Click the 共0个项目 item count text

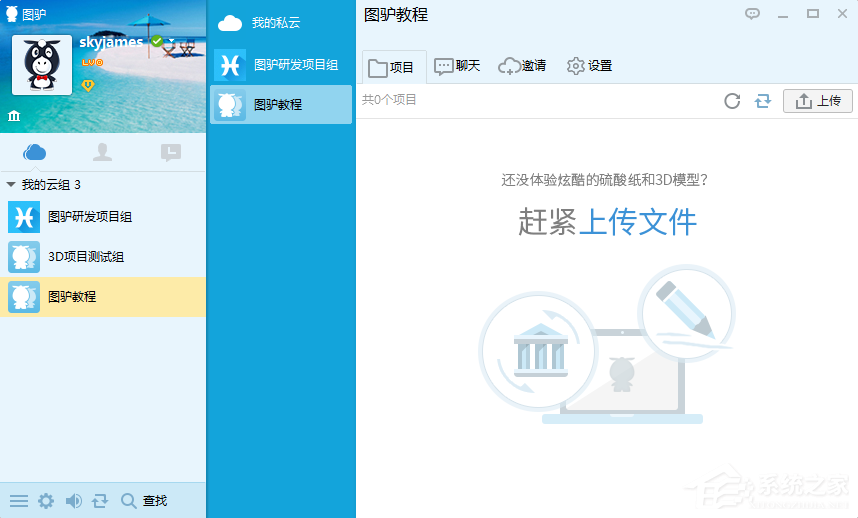click(x=389, y=100)
